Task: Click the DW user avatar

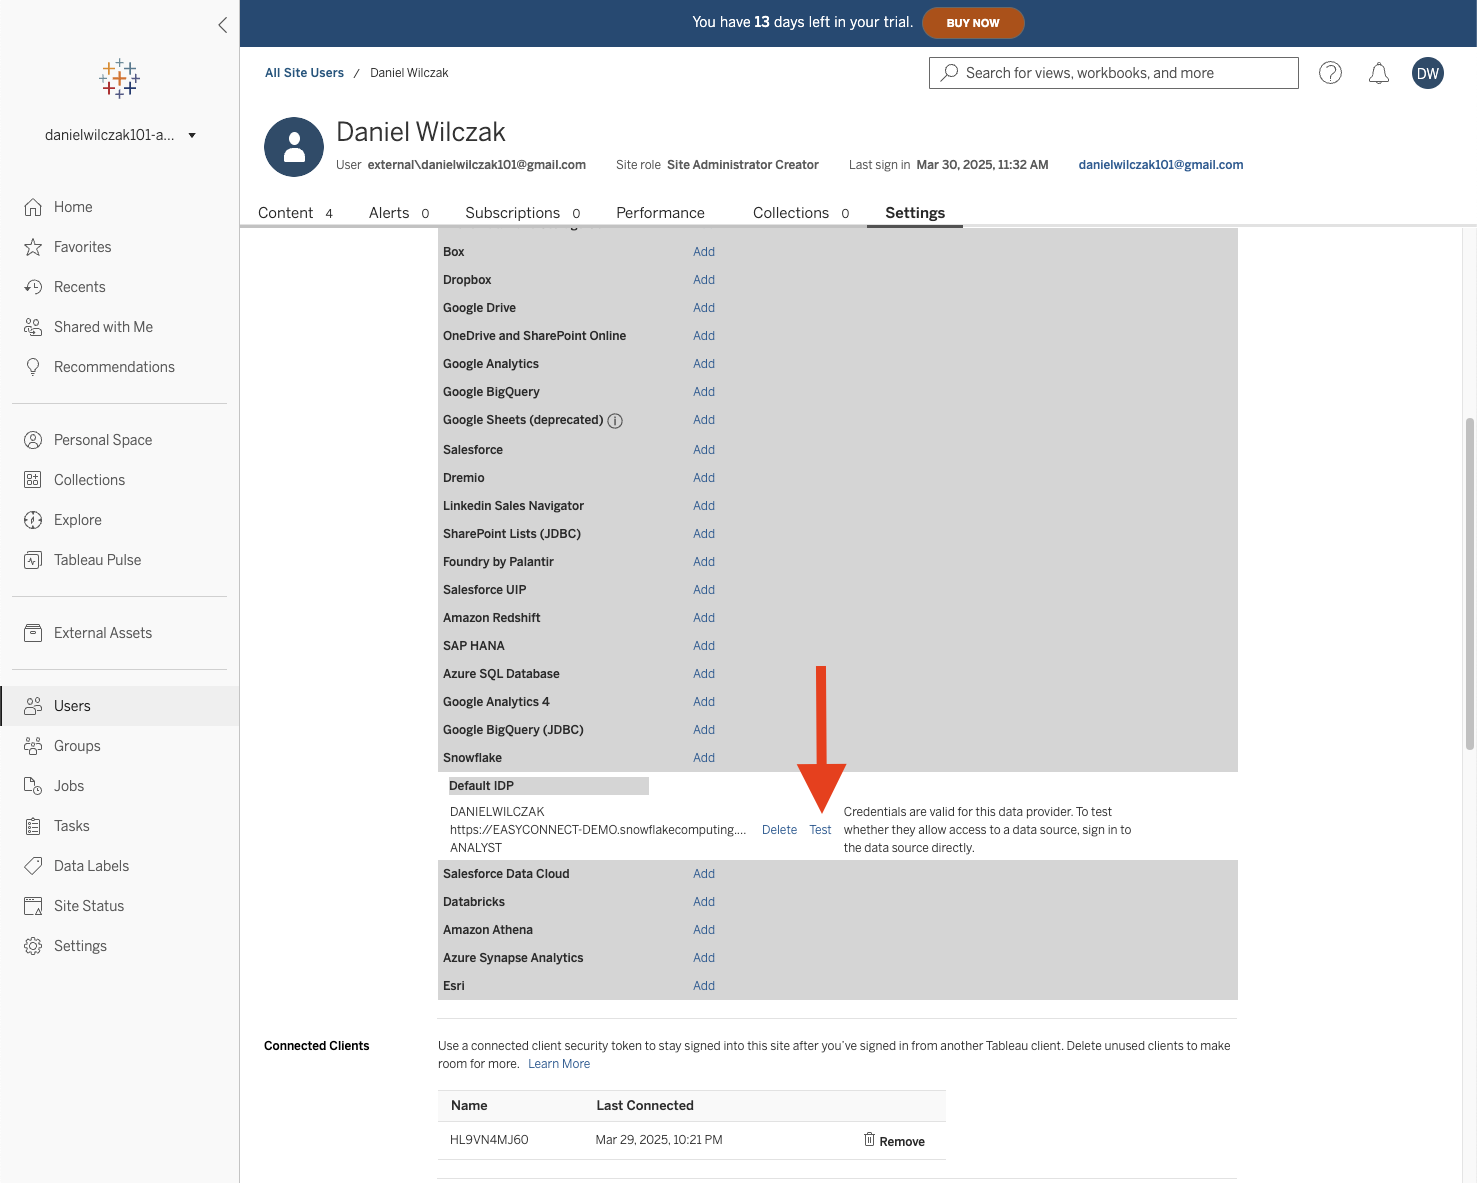Action: pyautogui.click(x=1427, y=73)
